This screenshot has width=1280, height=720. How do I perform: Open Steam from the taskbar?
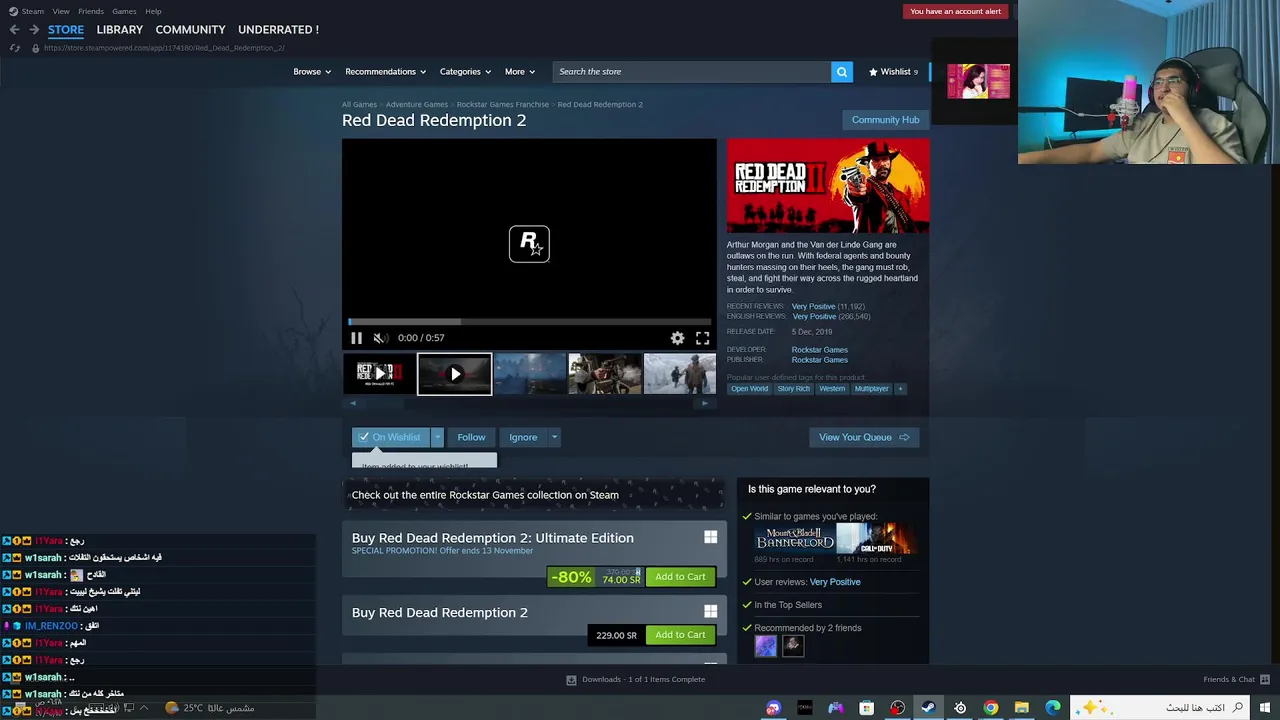click(928, 708)
